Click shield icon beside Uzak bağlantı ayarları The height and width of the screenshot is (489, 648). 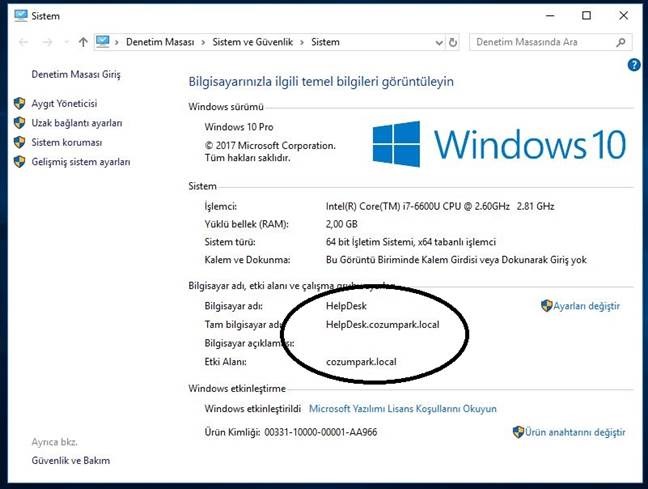[x=19, y=123]
